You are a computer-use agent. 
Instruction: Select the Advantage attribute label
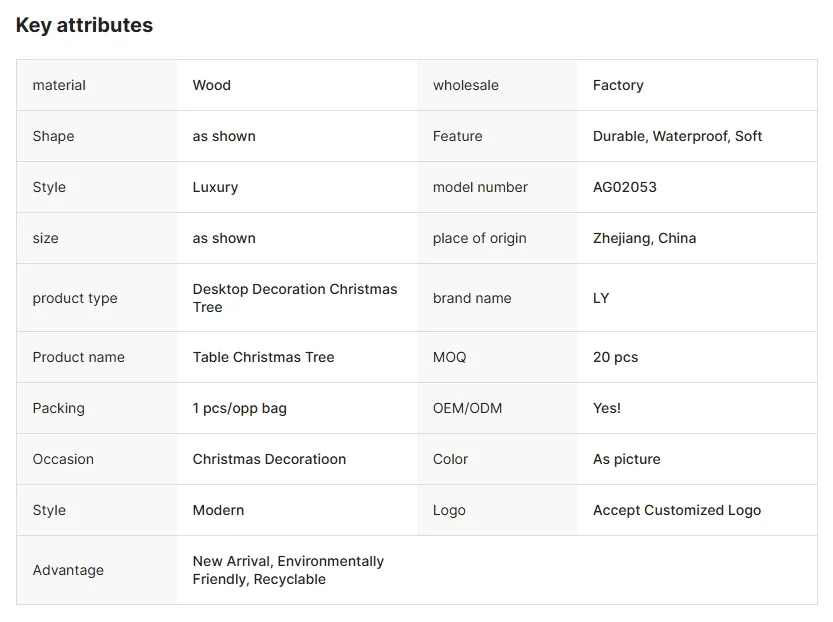point(68,570)
